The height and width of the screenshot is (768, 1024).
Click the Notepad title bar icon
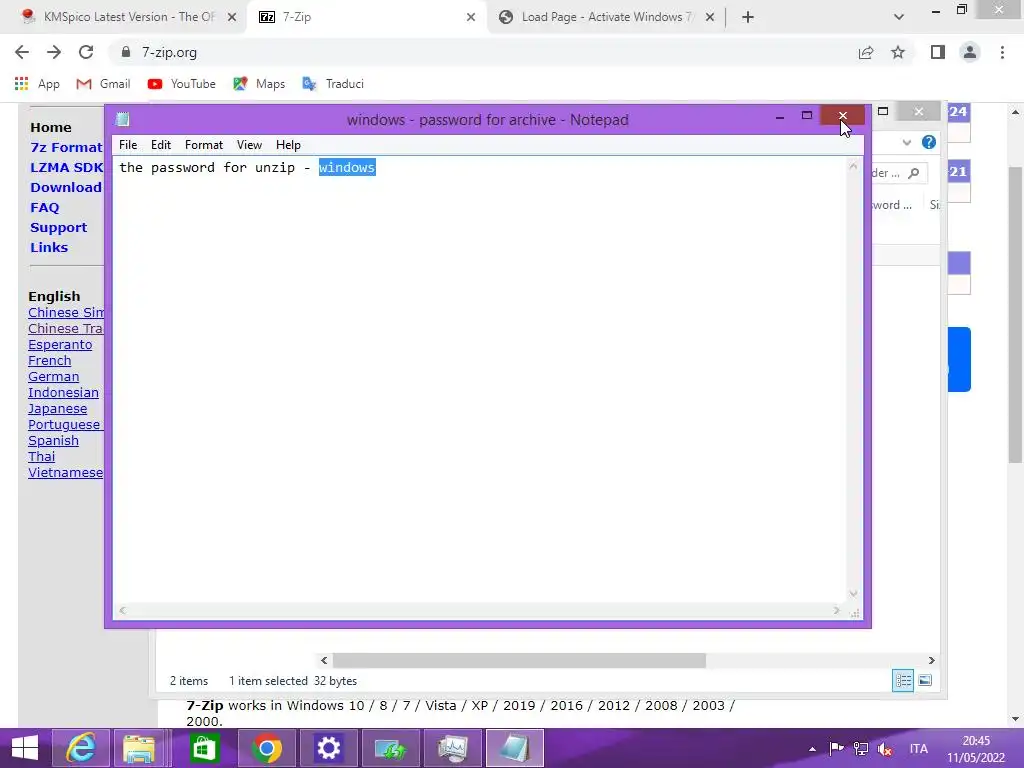[x=122, y=120]
